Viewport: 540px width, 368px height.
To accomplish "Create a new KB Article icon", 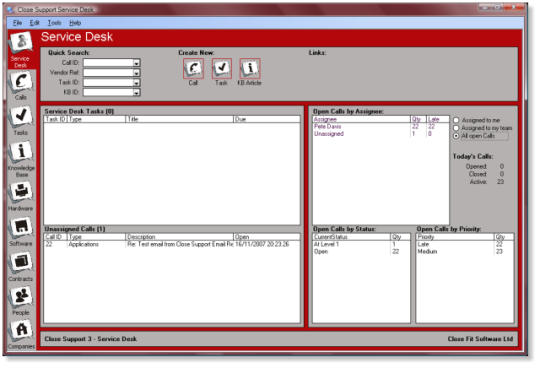I will tap(250, 68).
